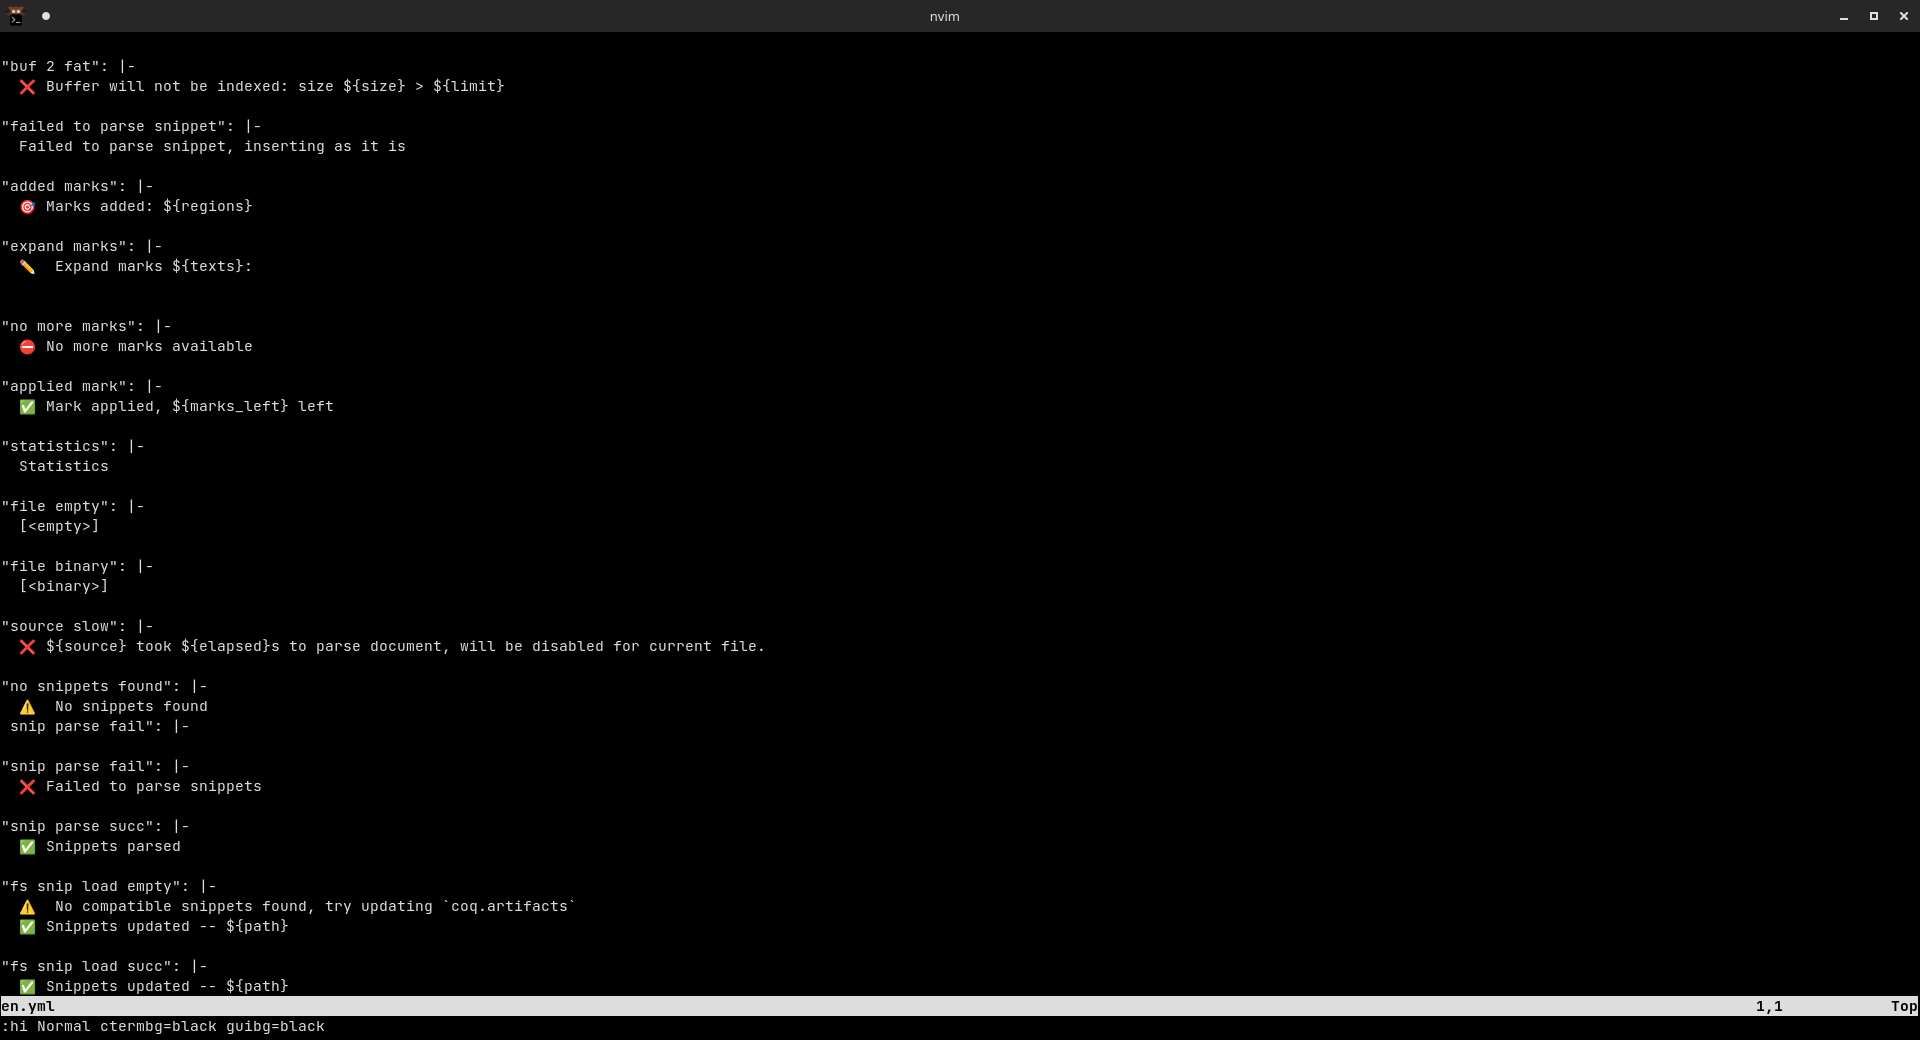Click the warning triangle before "No snippets found"
The height and width of the screenshot is (1040, 1920).
(x=27, y=707)
